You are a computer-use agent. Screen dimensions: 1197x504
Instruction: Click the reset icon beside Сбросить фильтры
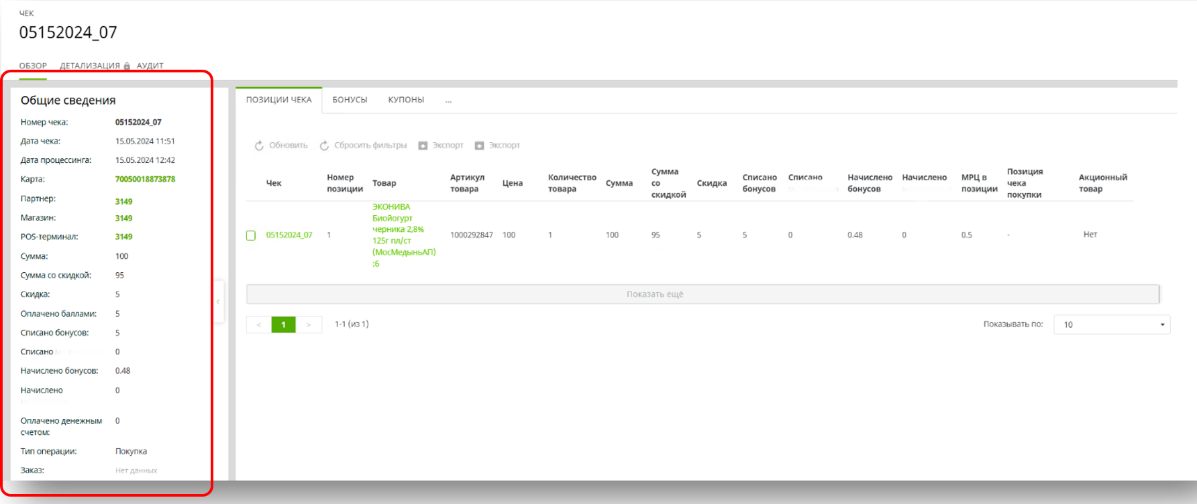tap(324, 146)
